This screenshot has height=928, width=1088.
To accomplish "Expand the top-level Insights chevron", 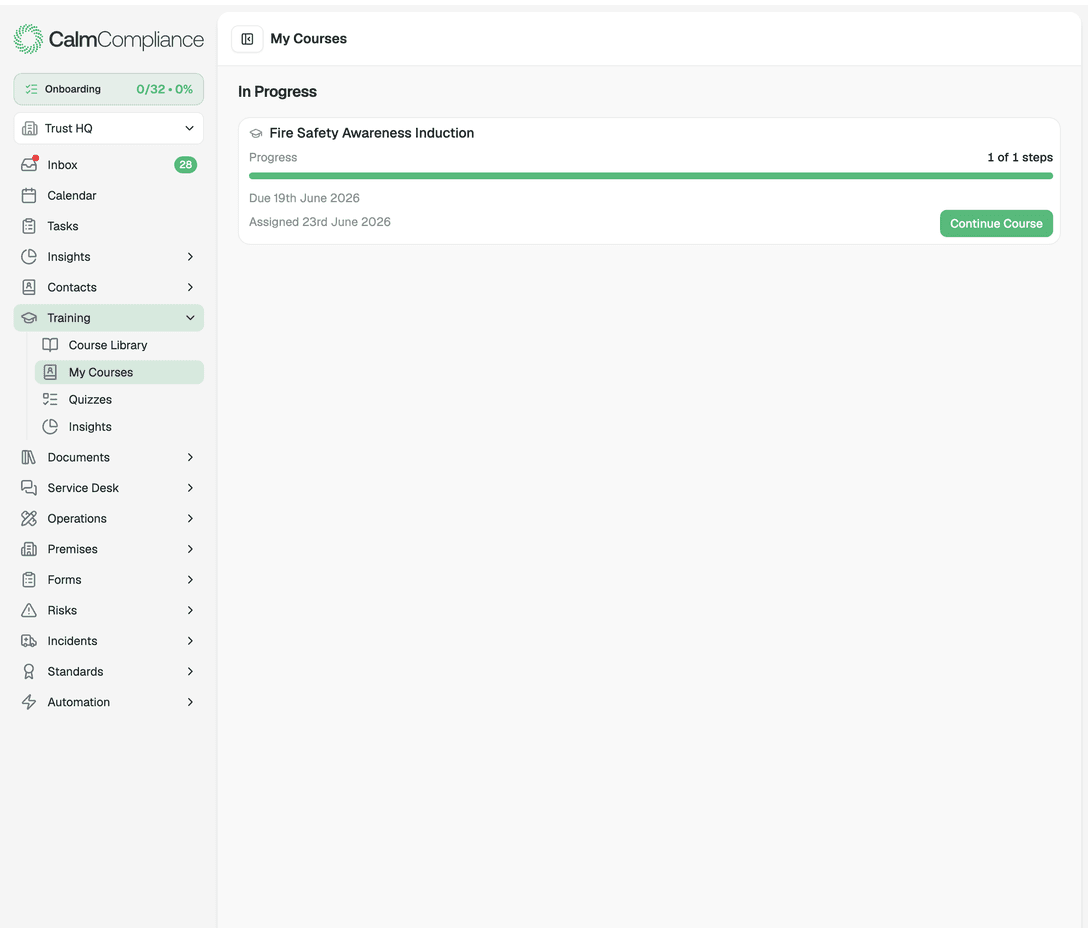I will click(x=190, y=257).
